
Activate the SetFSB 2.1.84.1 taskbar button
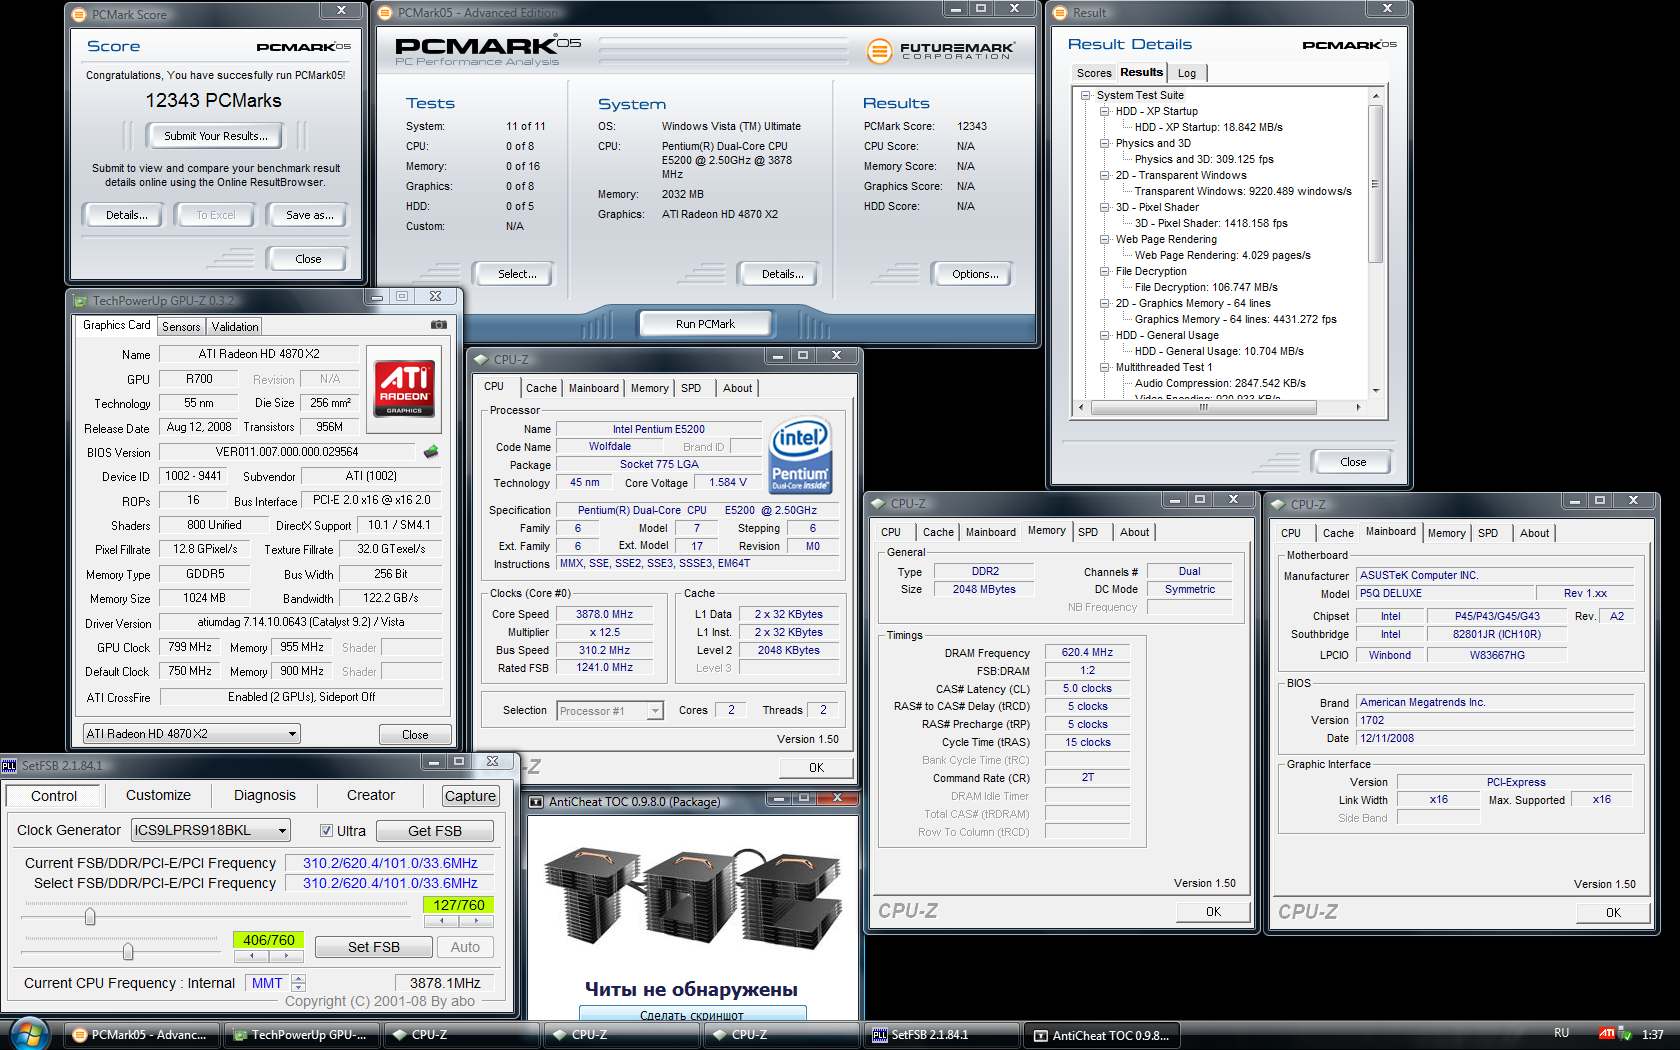coord(941,1035)
